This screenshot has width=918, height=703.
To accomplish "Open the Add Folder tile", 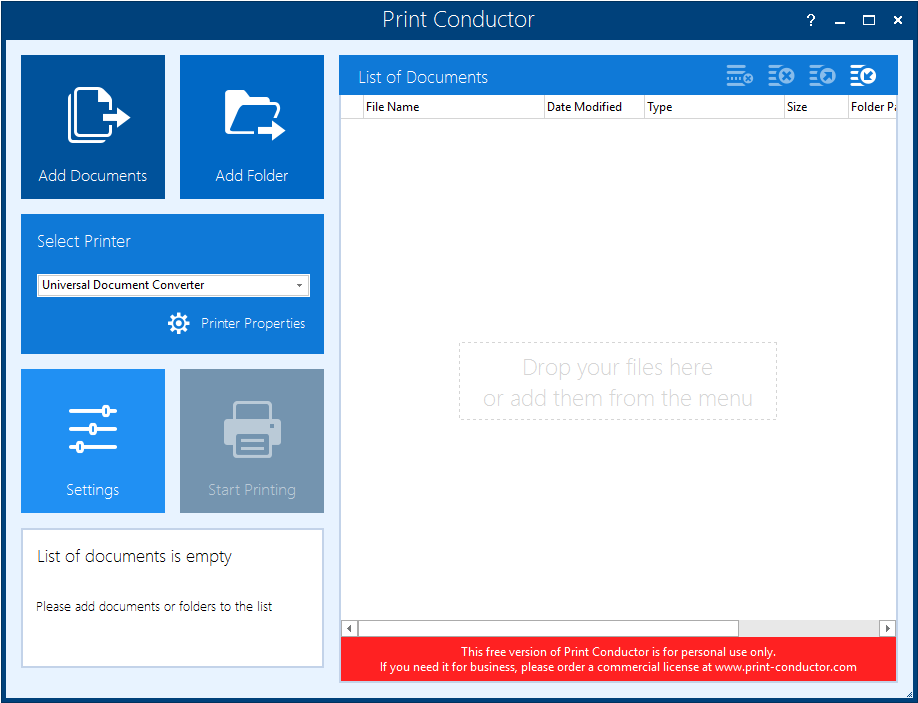I will coord(252,127).
